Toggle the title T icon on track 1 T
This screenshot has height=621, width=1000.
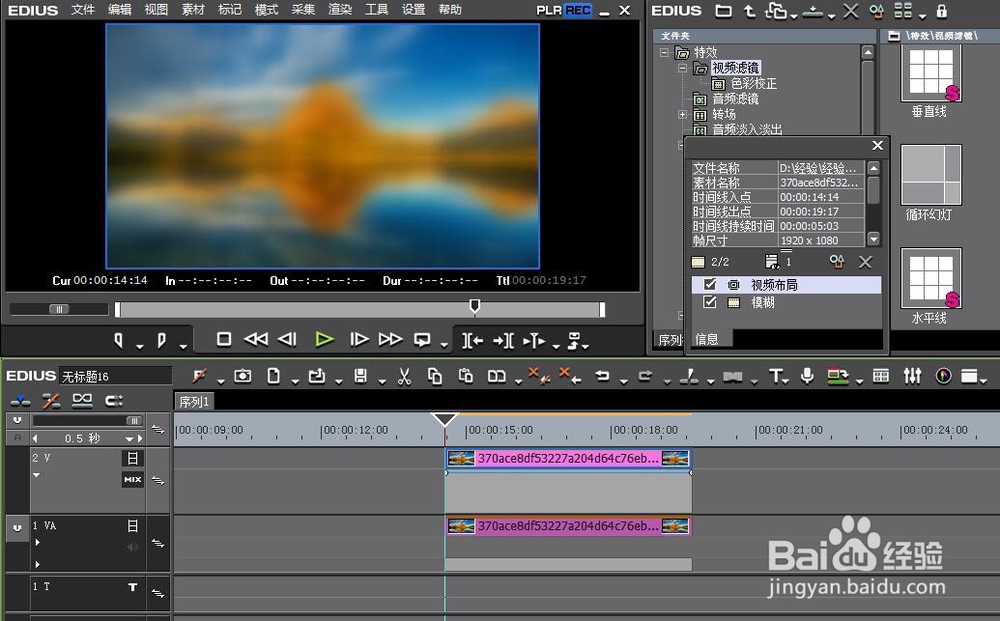pos(133,587)
